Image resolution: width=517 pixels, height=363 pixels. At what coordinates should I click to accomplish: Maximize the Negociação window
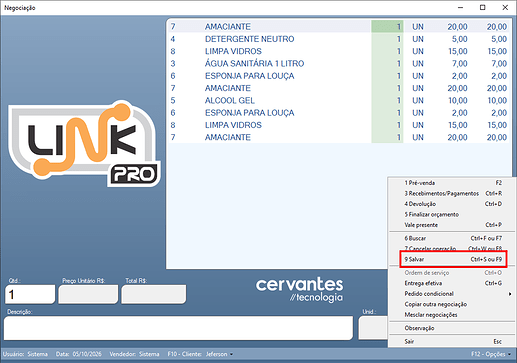(x=483, y=7)
